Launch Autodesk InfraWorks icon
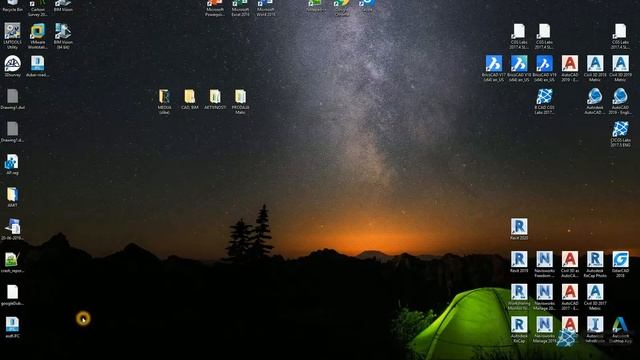The image size is (640, 360). click(595, 329)
